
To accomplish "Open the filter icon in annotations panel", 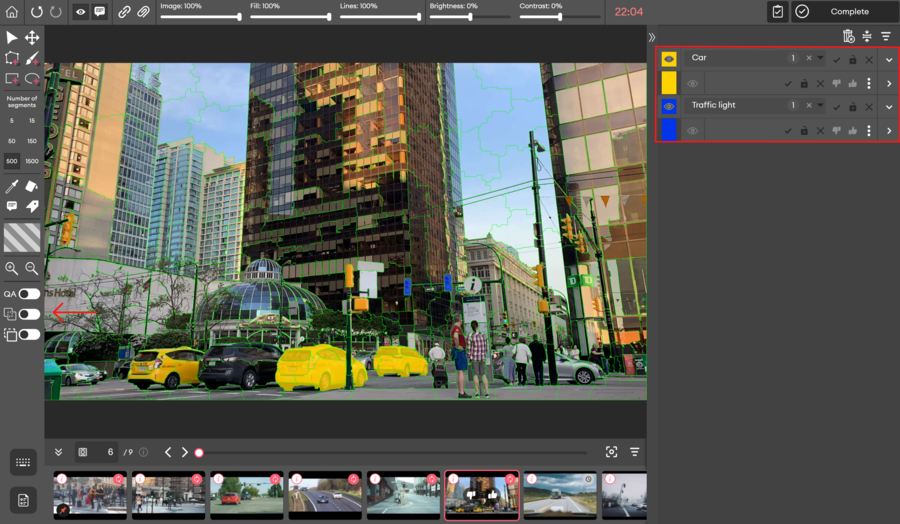I will [x=886, y=37].
